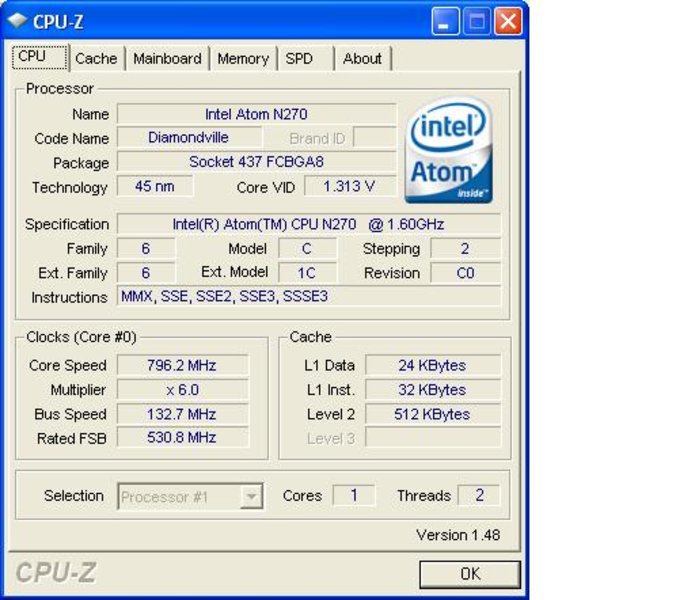Open the Mainboard tab

167,58
